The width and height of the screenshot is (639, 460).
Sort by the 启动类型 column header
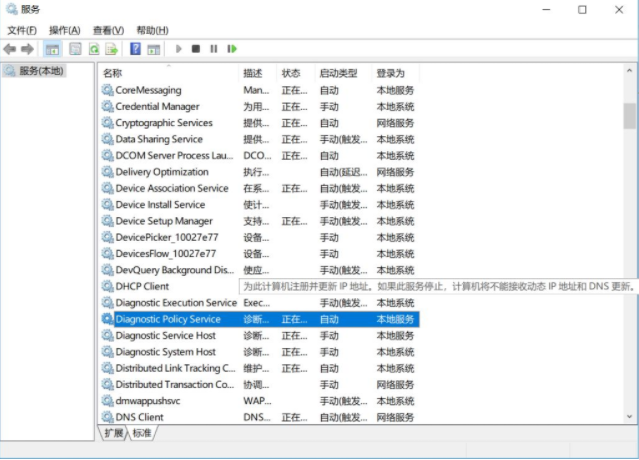(x=337, y=73)
